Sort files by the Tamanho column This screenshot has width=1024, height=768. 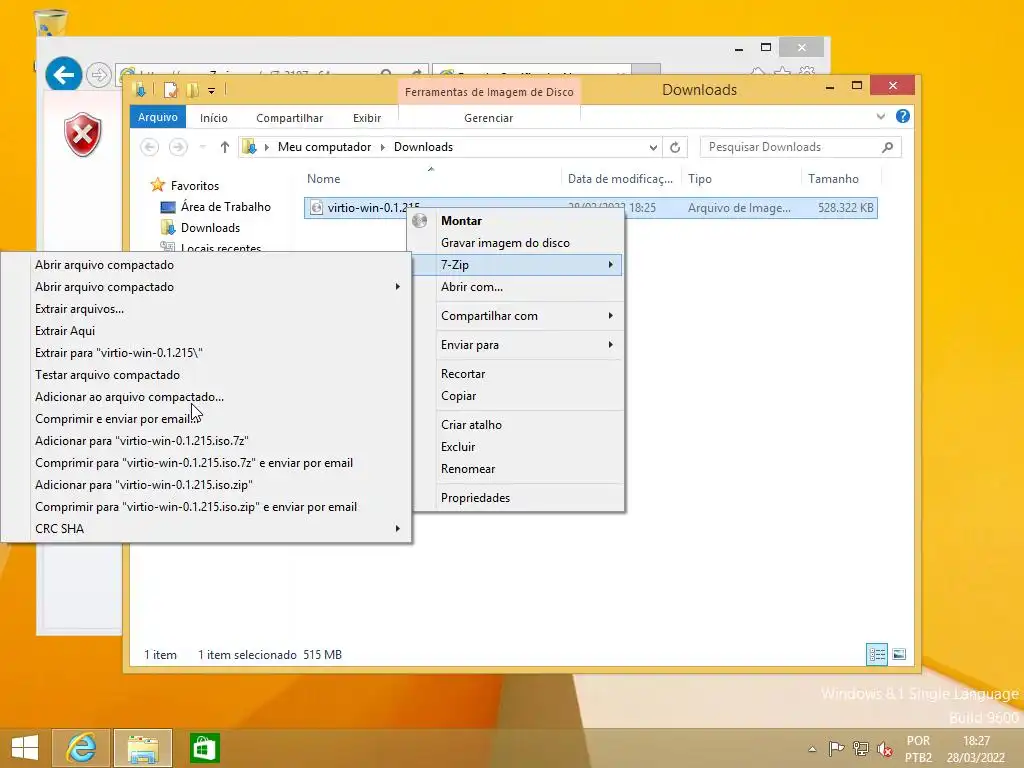833,178
